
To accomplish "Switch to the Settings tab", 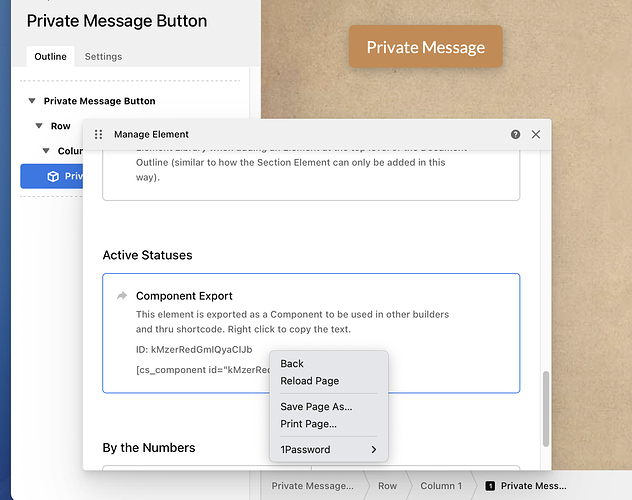I will point(102,57).
